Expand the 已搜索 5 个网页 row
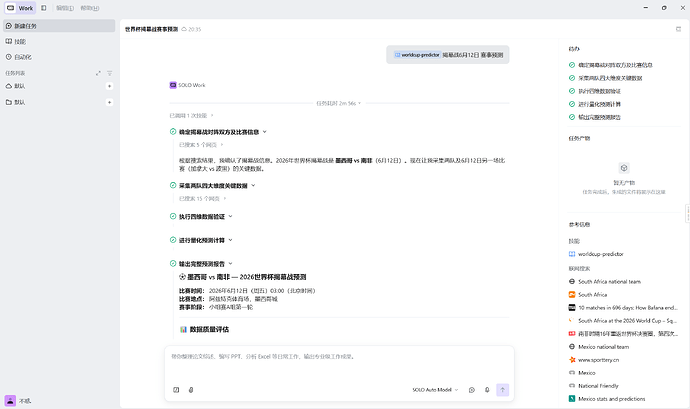 coord(201,145)
